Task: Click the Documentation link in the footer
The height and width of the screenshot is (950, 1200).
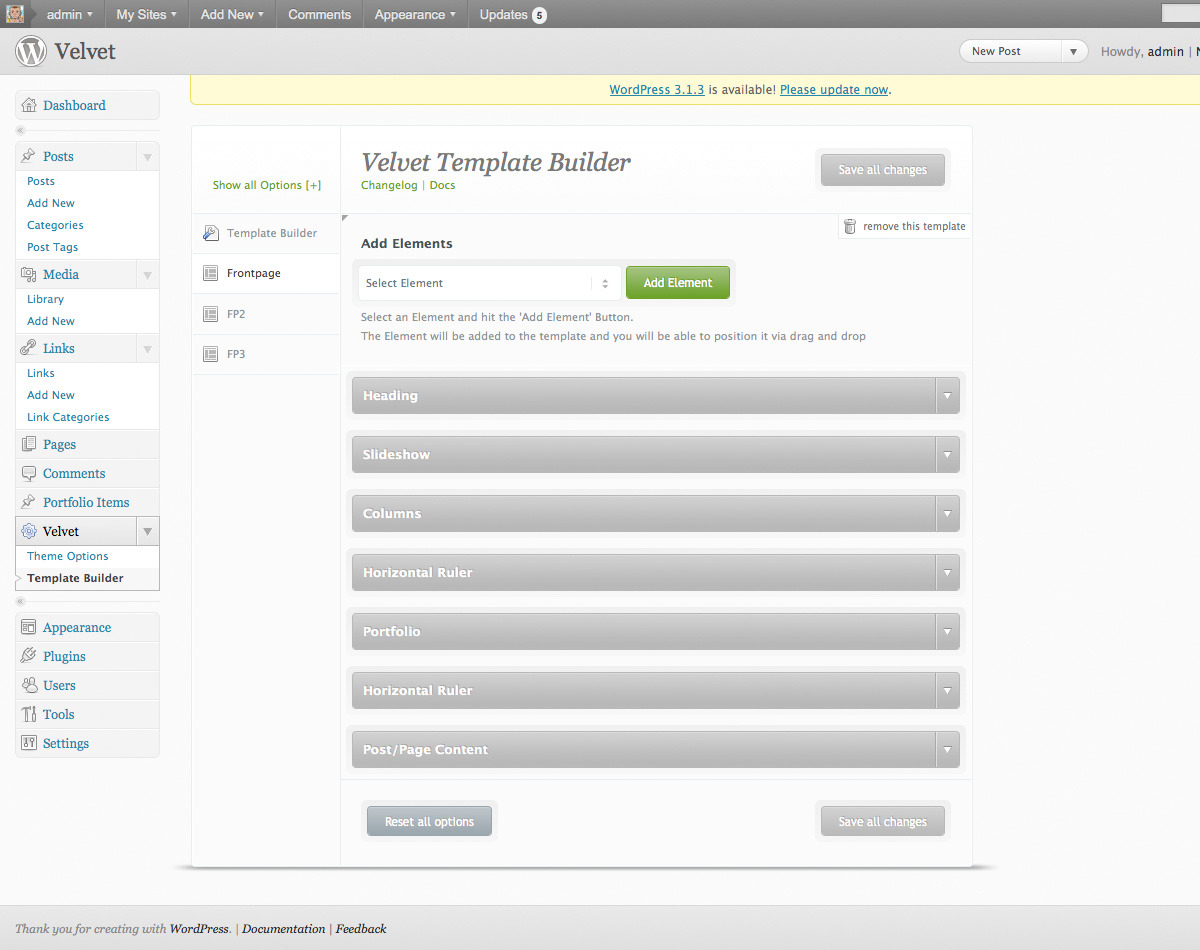Action: [x=284, y=929]
